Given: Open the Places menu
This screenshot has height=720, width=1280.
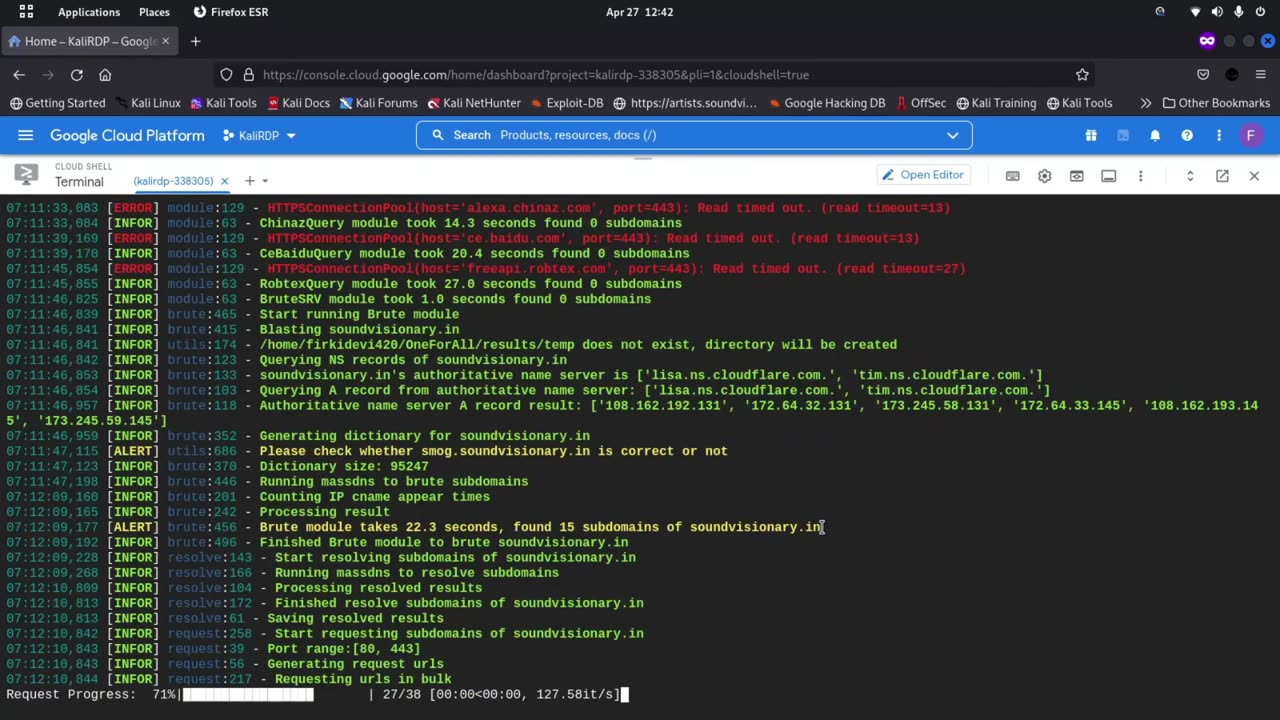Looking at the screenshot, I should [154, 12].
